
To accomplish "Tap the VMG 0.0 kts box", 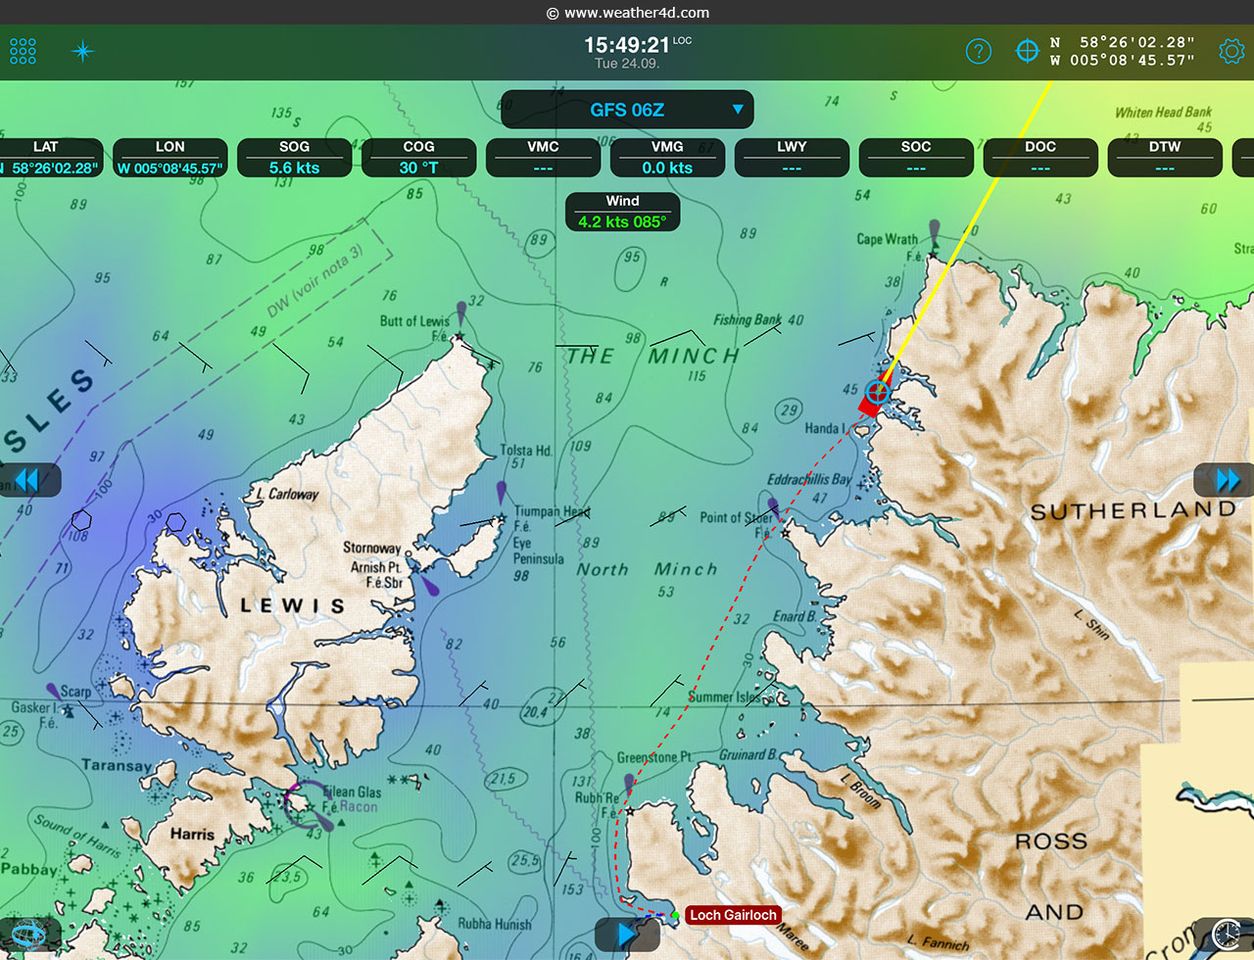I will (667, 158).
